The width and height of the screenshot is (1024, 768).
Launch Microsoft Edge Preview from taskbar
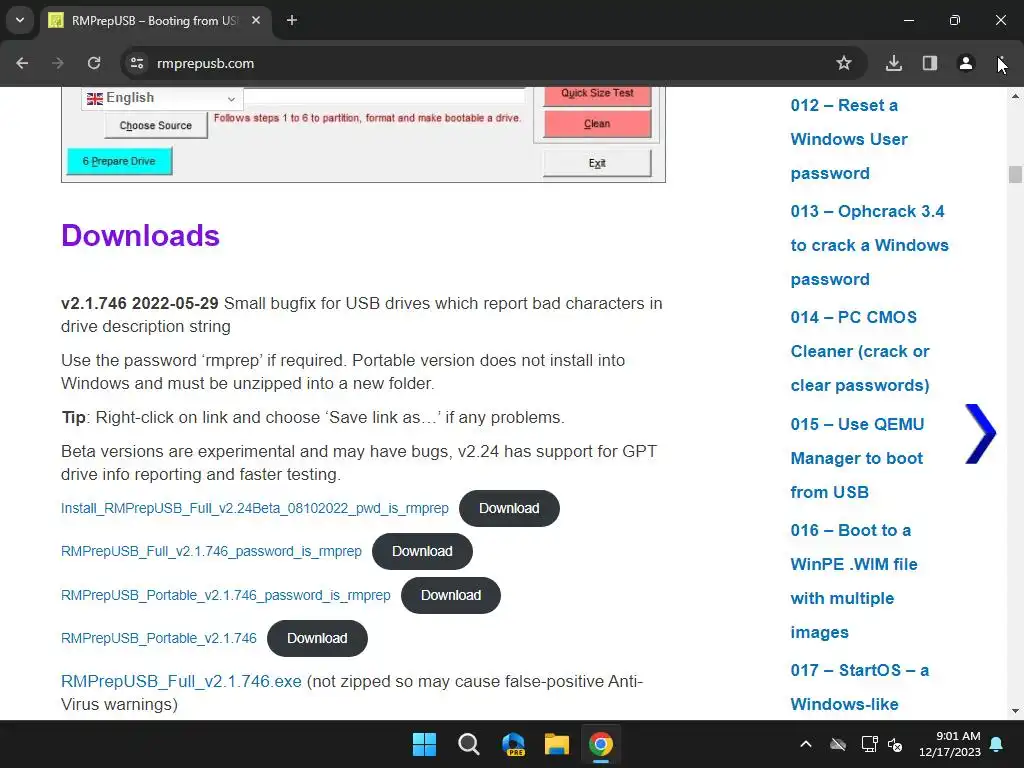513,744
